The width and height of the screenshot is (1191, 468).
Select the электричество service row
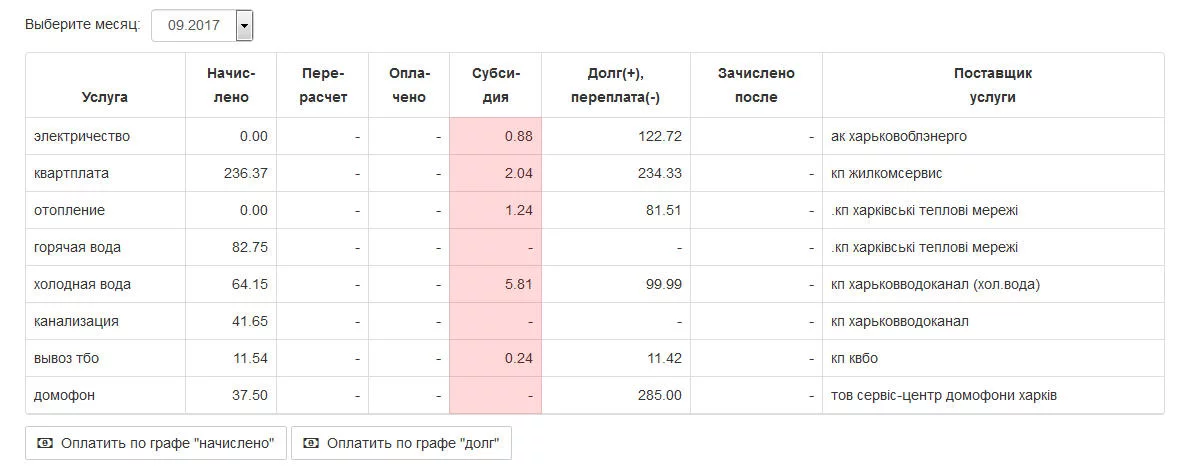click(x=595, y=137)
